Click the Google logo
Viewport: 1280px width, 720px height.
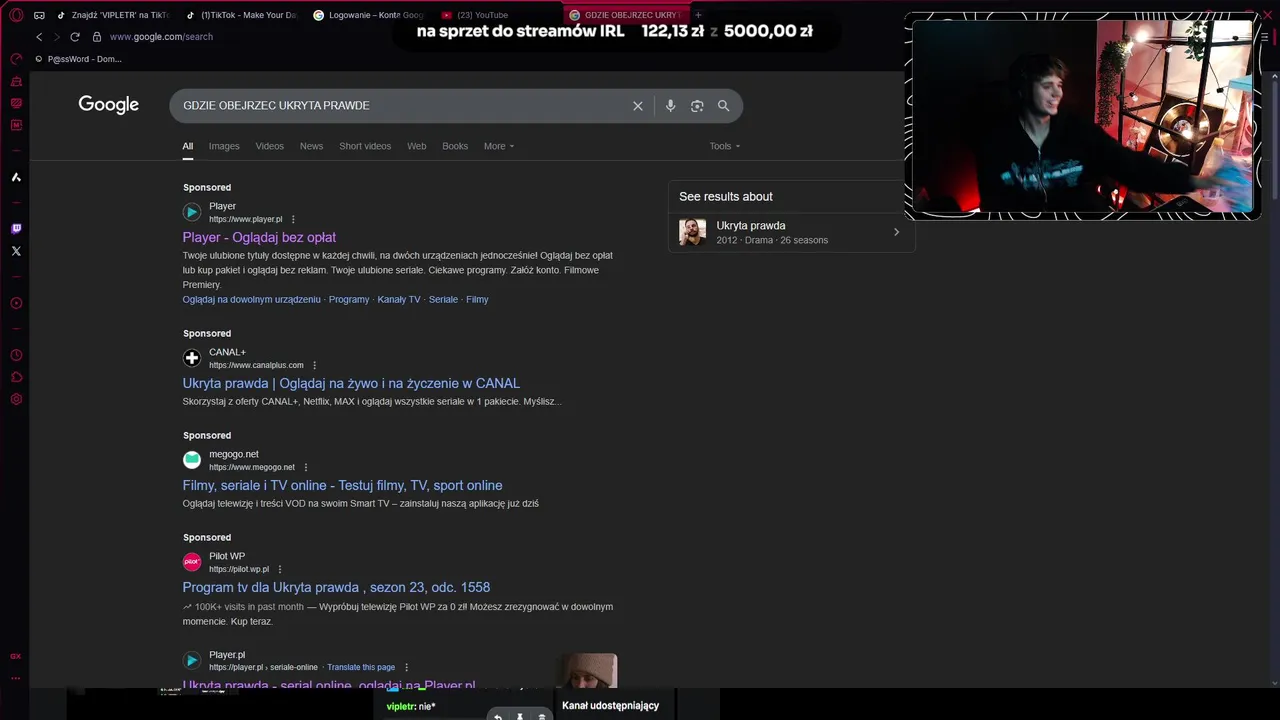(x=108, y=105)
